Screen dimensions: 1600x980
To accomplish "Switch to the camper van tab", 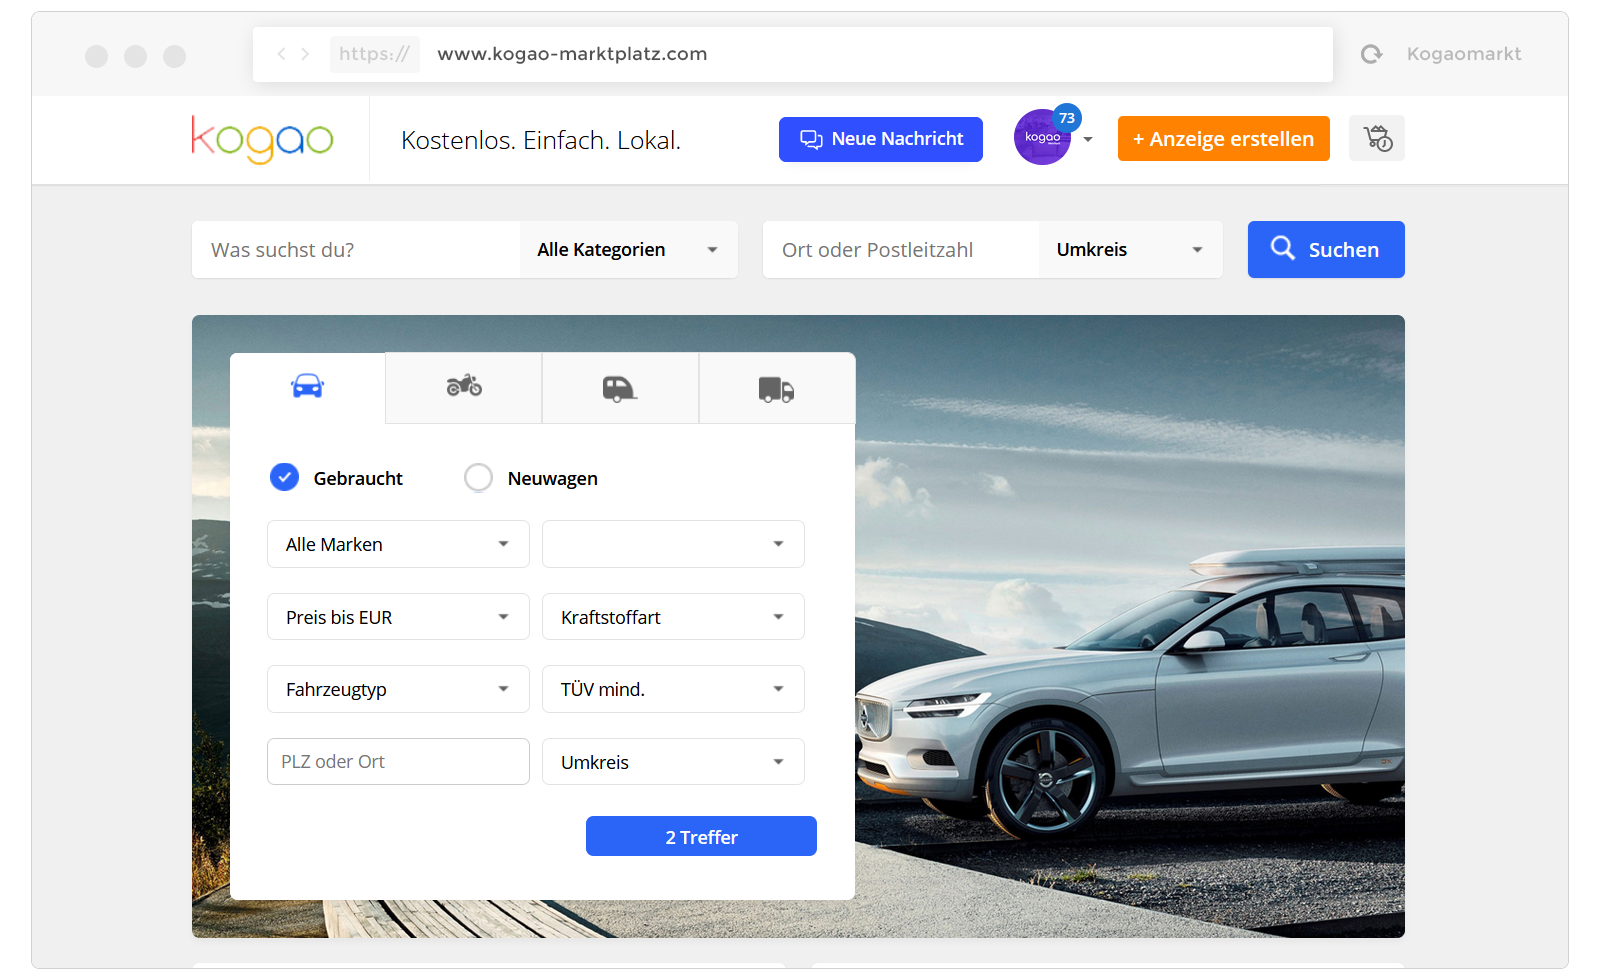I will 620,387.
